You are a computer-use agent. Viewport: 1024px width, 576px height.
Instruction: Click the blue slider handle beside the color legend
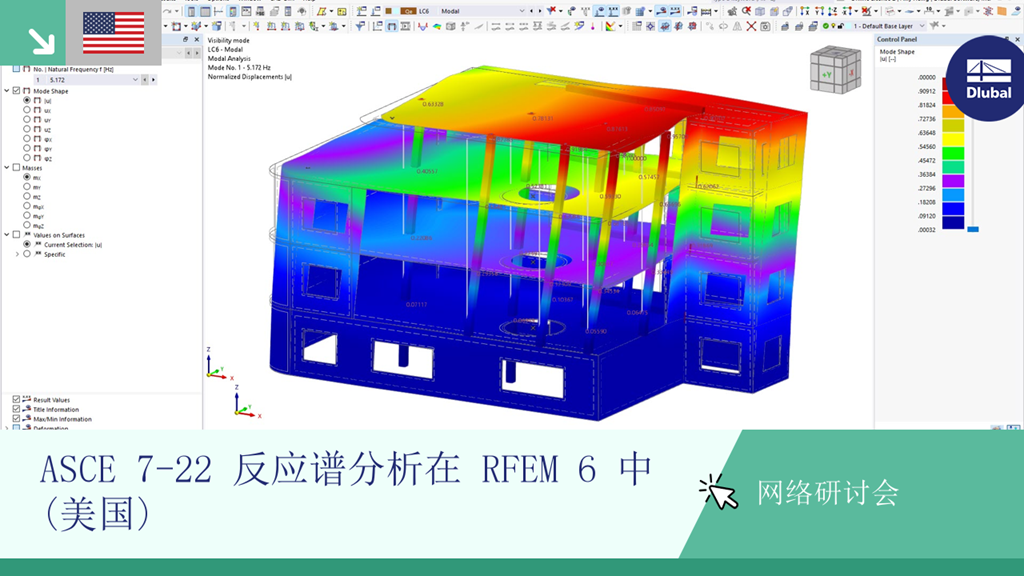[972, 229]
